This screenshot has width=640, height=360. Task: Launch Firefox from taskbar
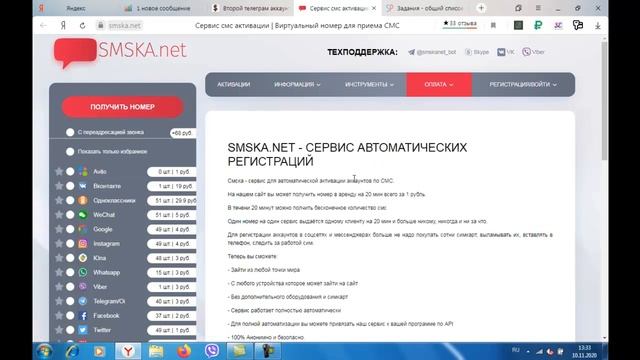pos(184,351)
